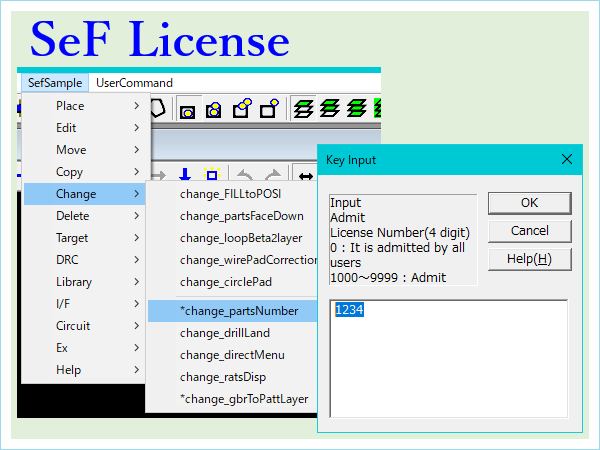Click the first green stacked layers icon
The height and width of the screenshot is (450, 600).
coord(304,108)
